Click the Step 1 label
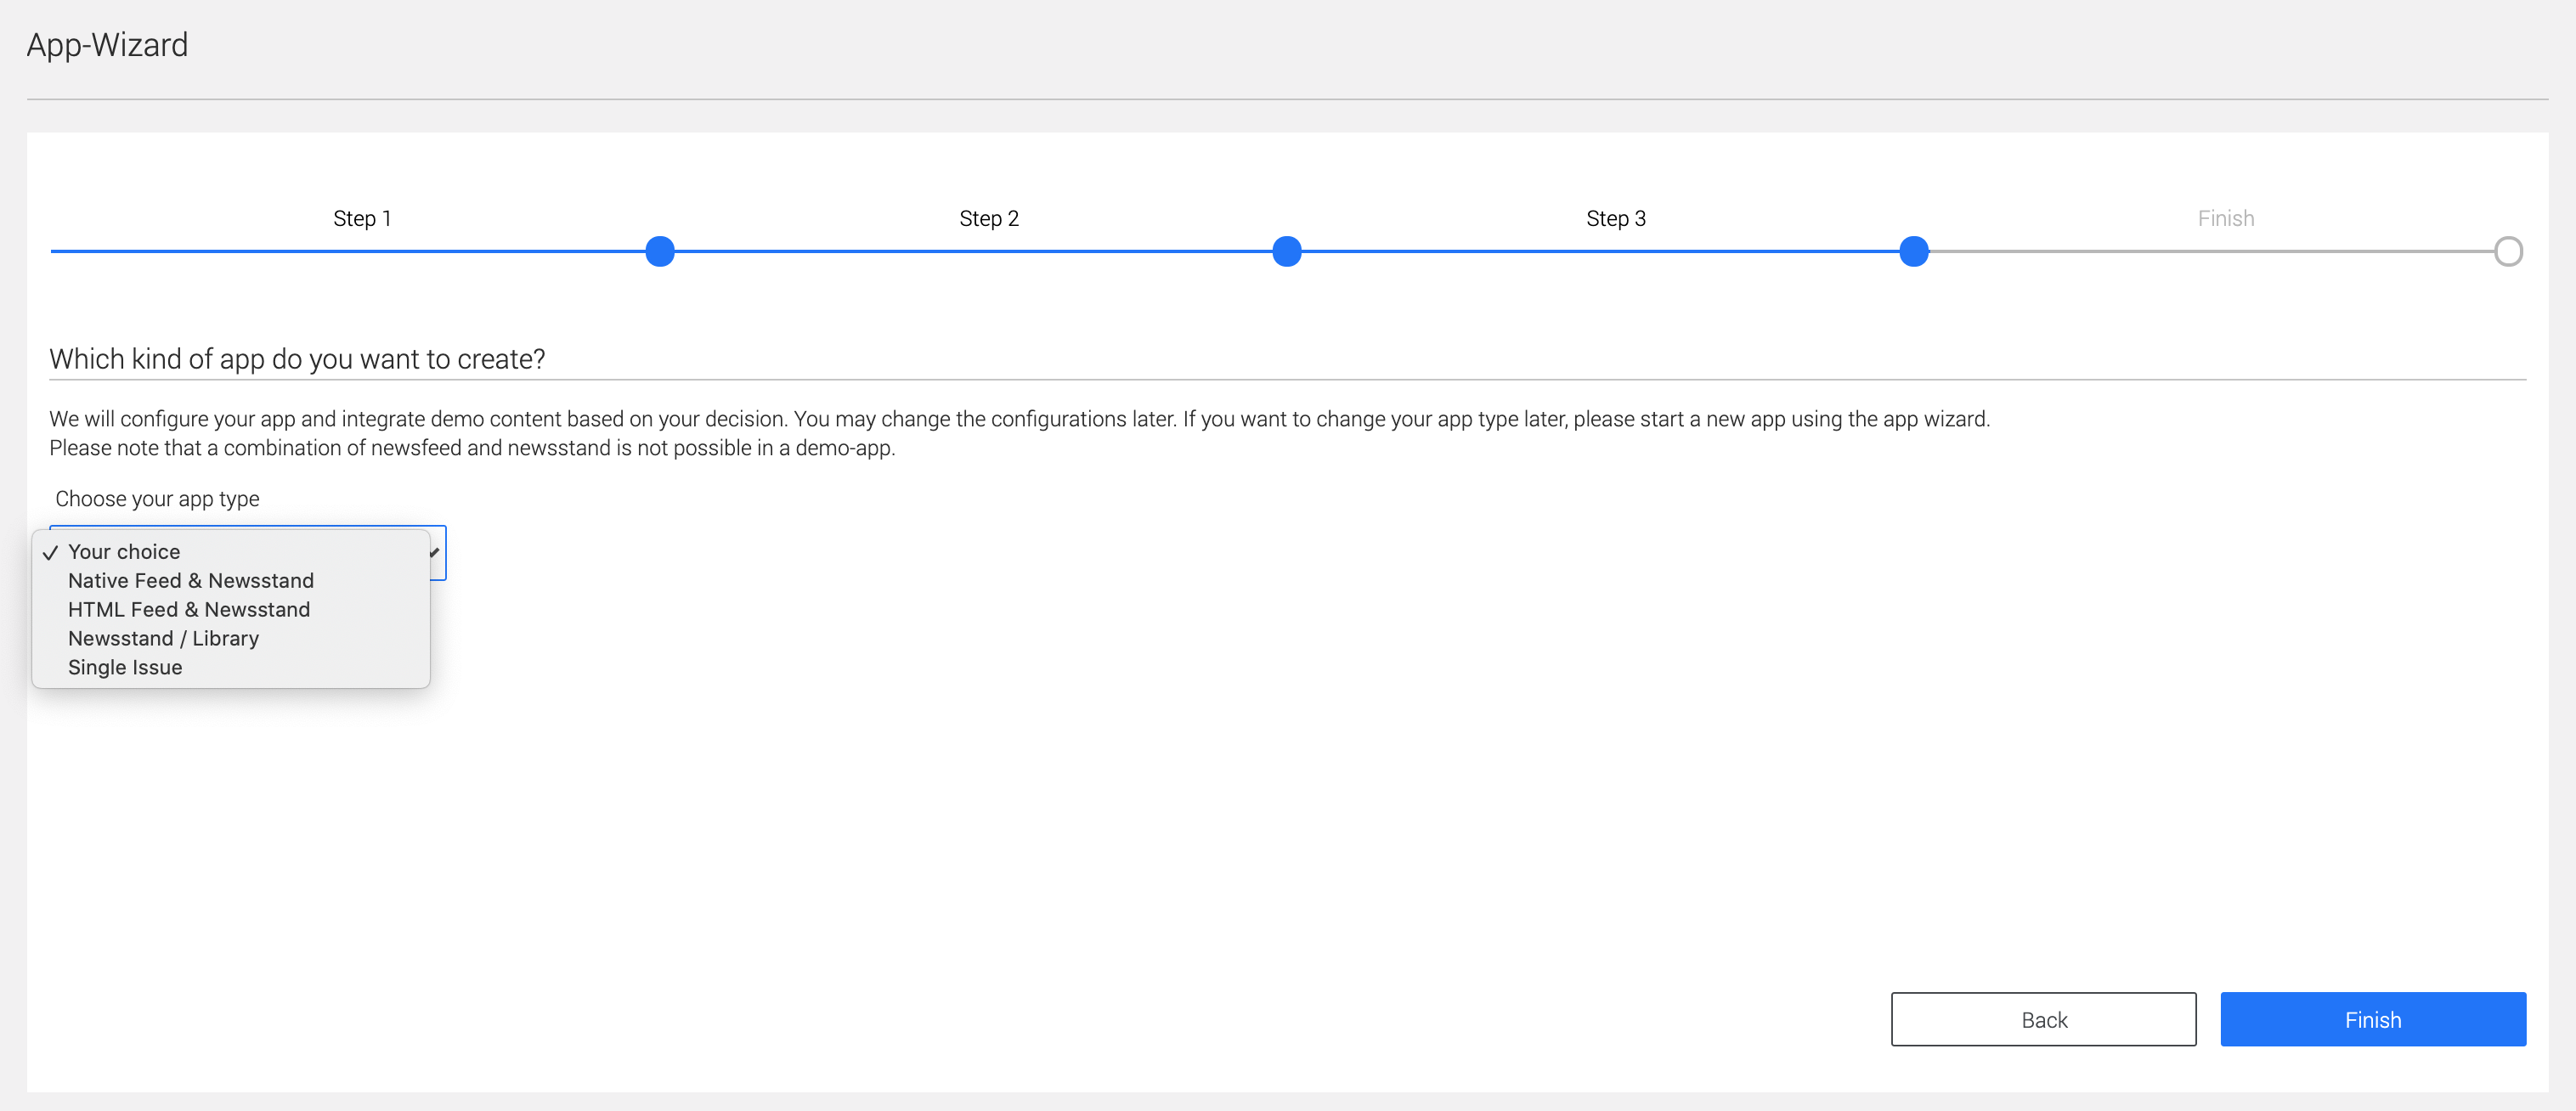The width and height of the screenshot is (2576, 1111). [362, 219]
